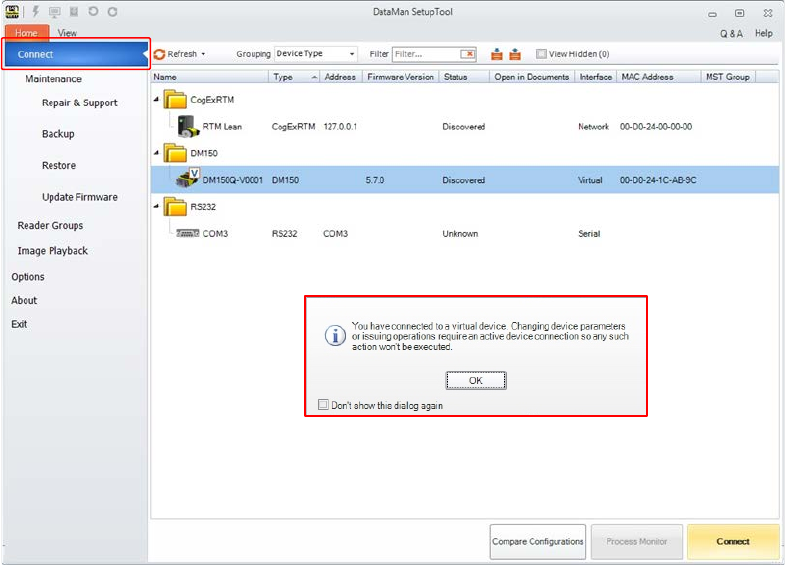Image resolution: width=785 pixels, height=565 pixels.
Task: Click the Compare Configurations button
Action: coord(538,541)
